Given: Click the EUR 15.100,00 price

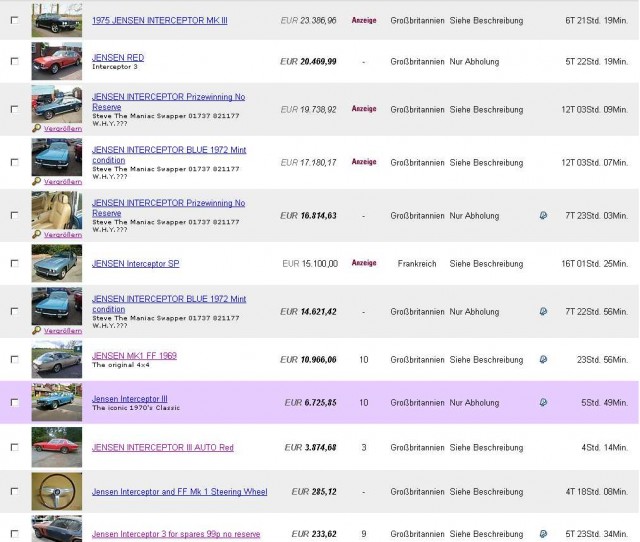Looking at the screenshot, I should 310,264.
